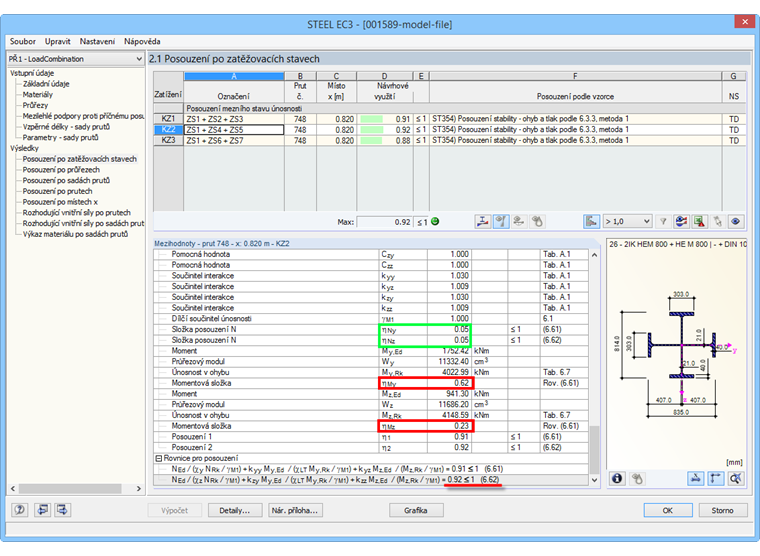
Task: Toggle dimensions display icon under the preview
Action: point(716,478)
